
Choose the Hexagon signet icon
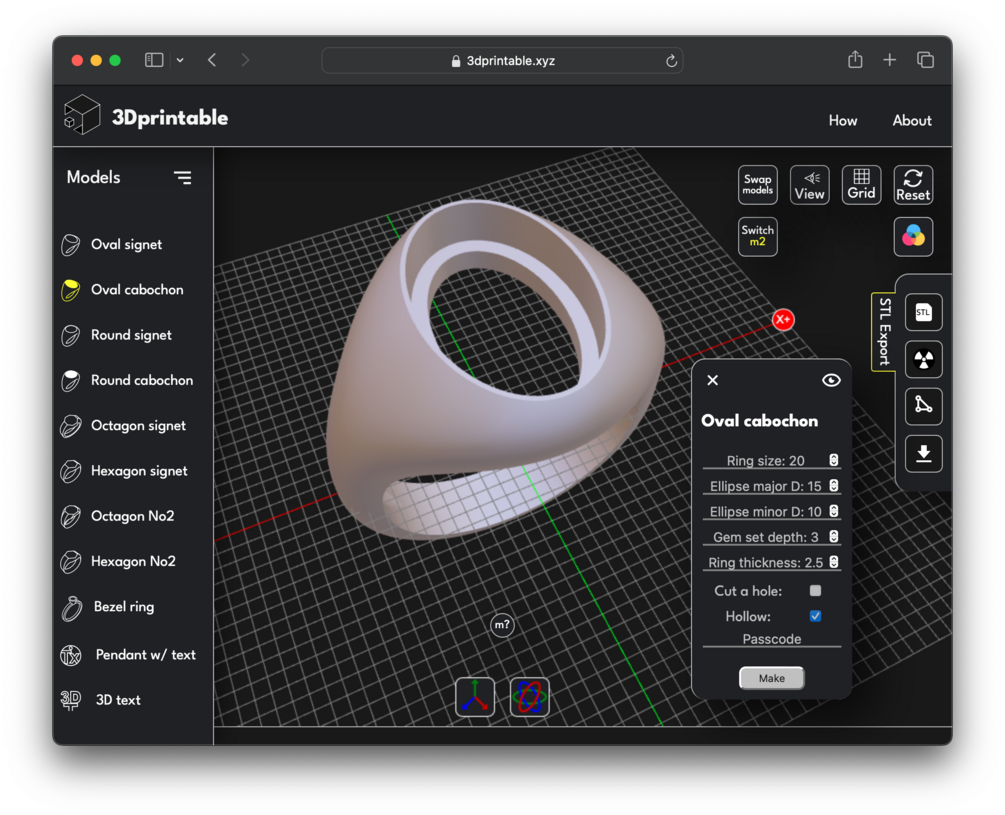71,472
